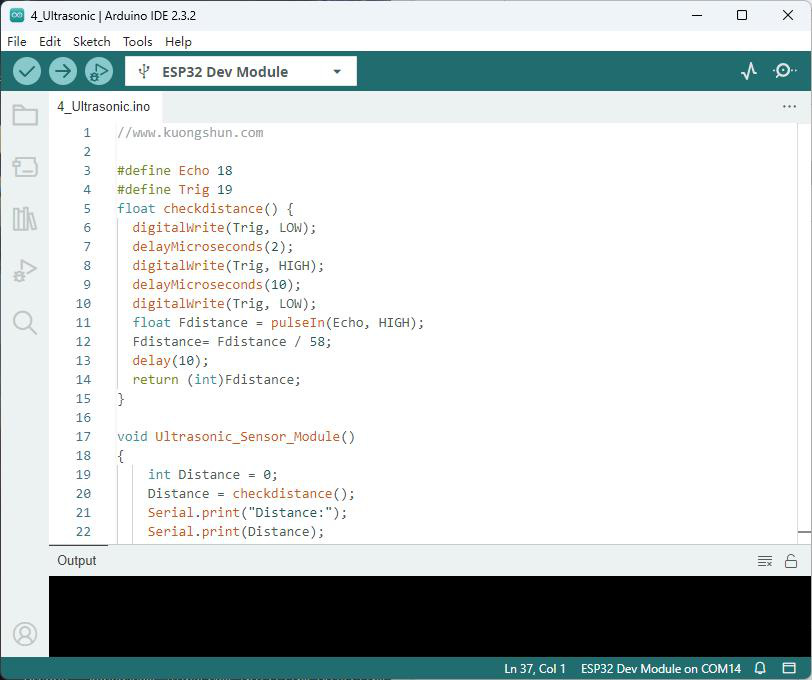Open the user account profile icon
This screenshot has width=812, height=680.
coord(25,633)
